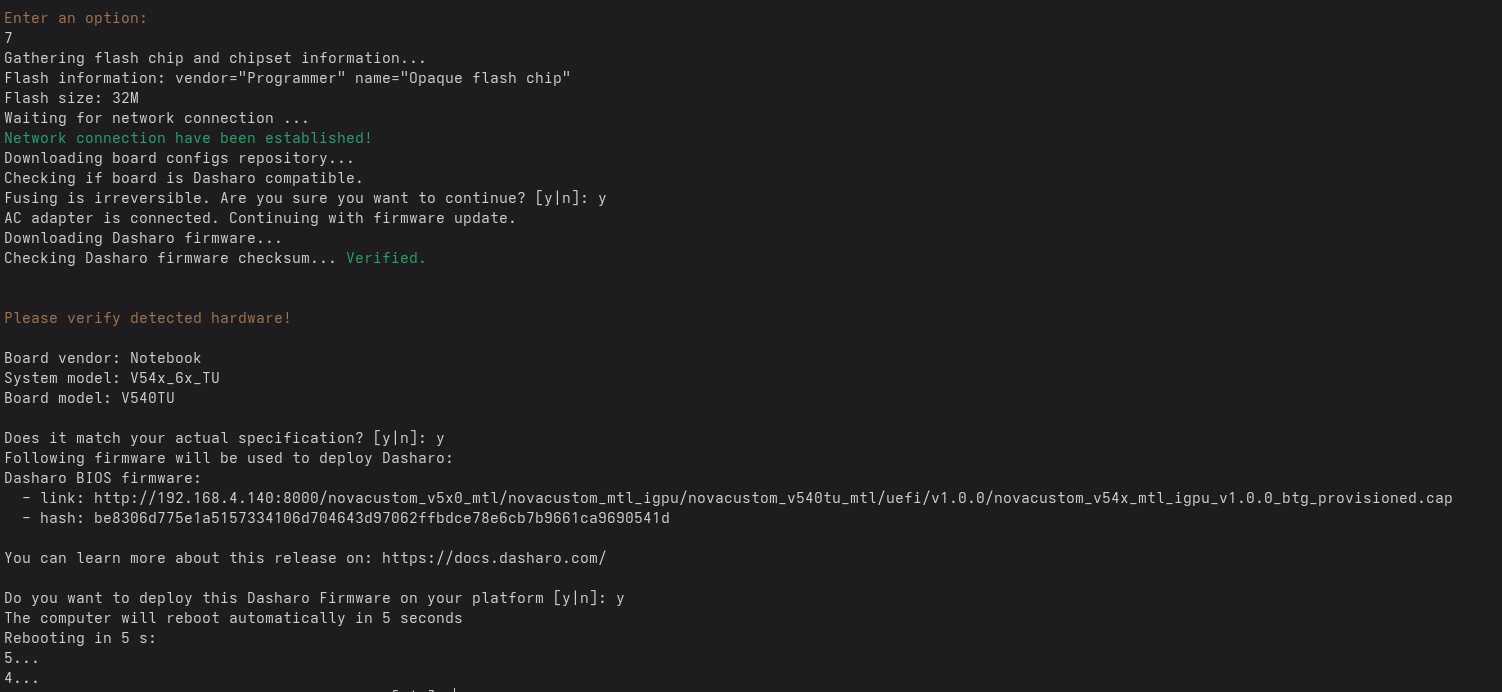Open the novacustom firmware .cap download link

[773, 498]
